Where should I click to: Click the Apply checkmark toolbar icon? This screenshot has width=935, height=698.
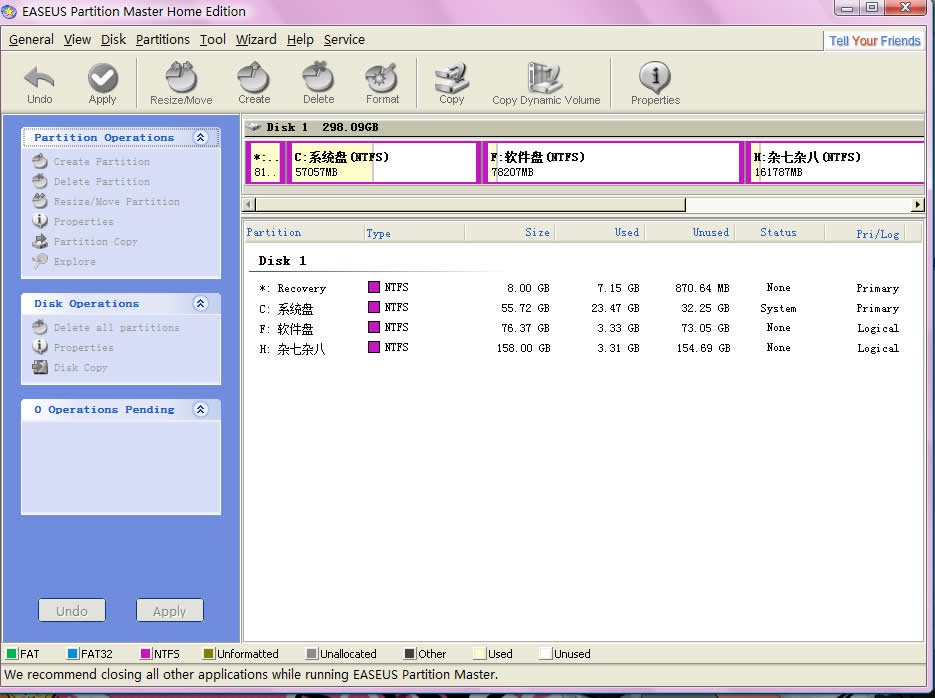(x=102, y=83)
